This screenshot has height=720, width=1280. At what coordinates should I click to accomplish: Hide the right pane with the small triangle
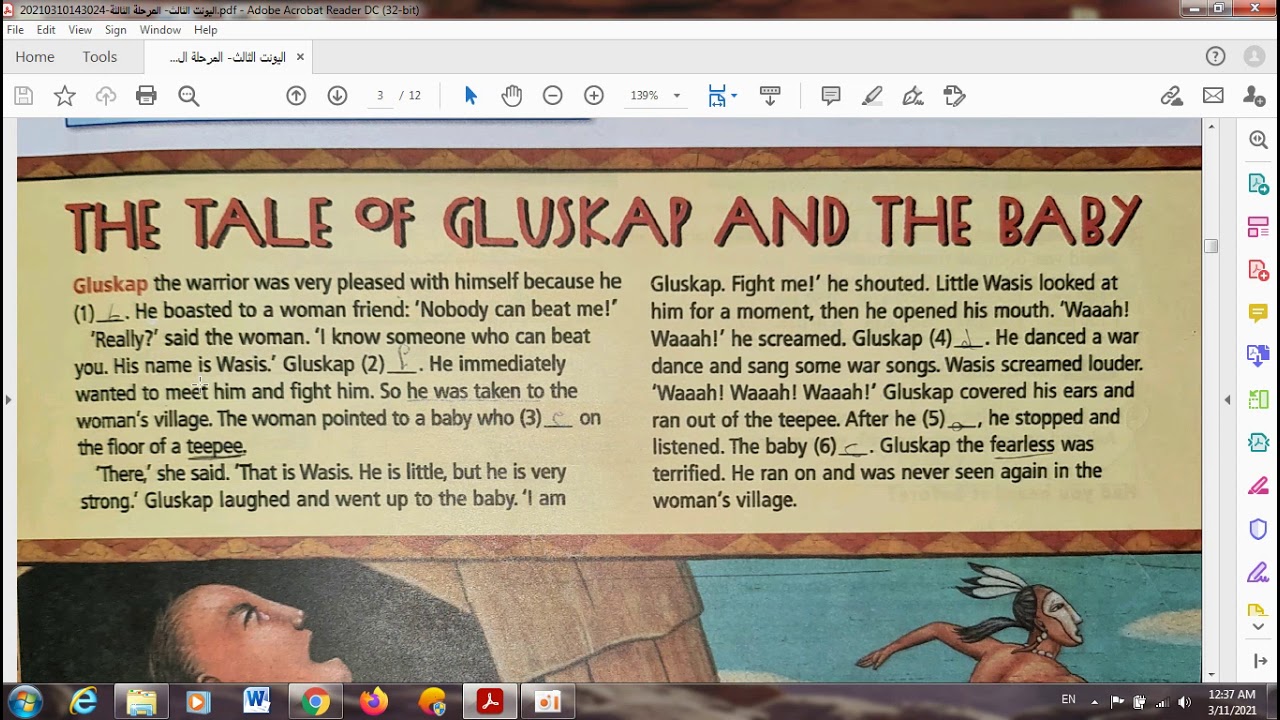tap(1228, 400)
